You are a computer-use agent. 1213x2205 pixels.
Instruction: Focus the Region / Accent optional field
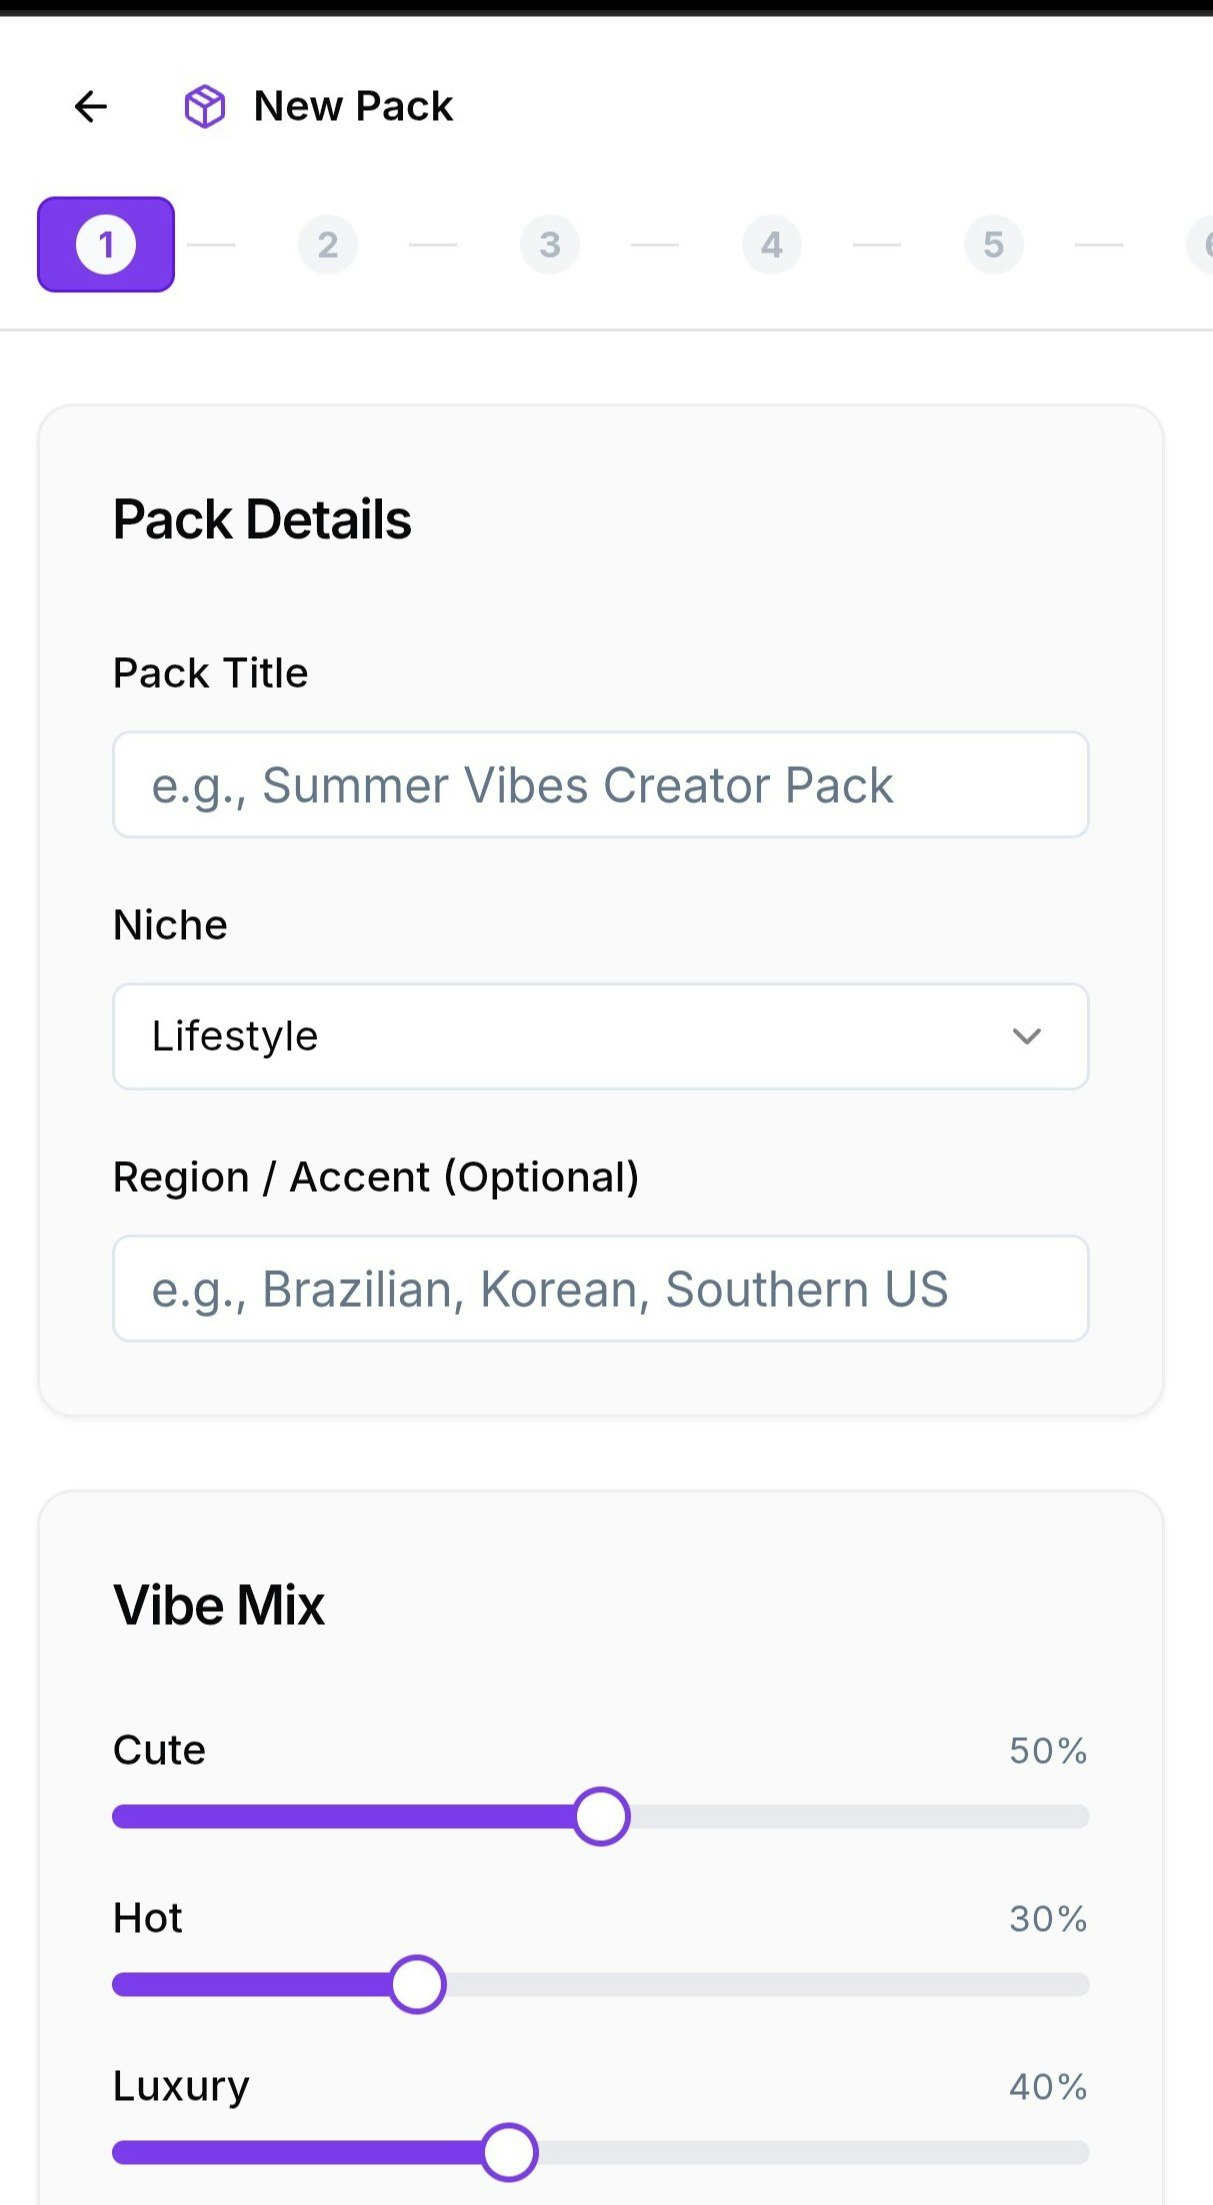pos(600,1289)
